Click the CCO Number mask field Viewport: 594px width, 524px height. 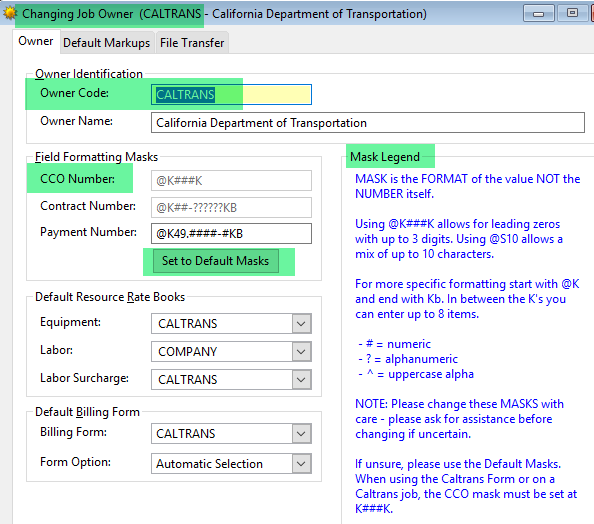pyautogui.click(x=231, y=180)
